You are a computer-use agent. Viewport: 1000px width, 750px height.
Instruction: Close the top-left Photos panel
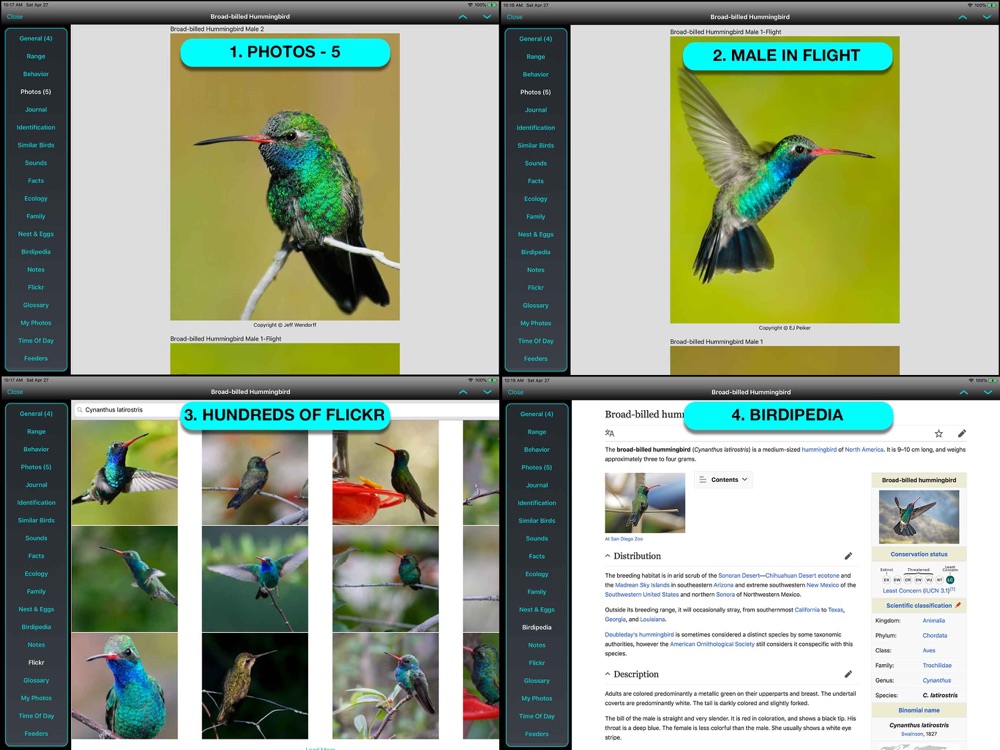tap(15, 17)
